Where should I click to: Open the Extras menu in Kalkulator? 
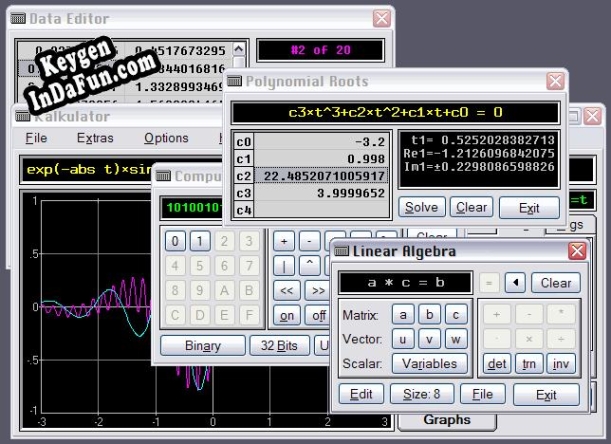(95, 138)
